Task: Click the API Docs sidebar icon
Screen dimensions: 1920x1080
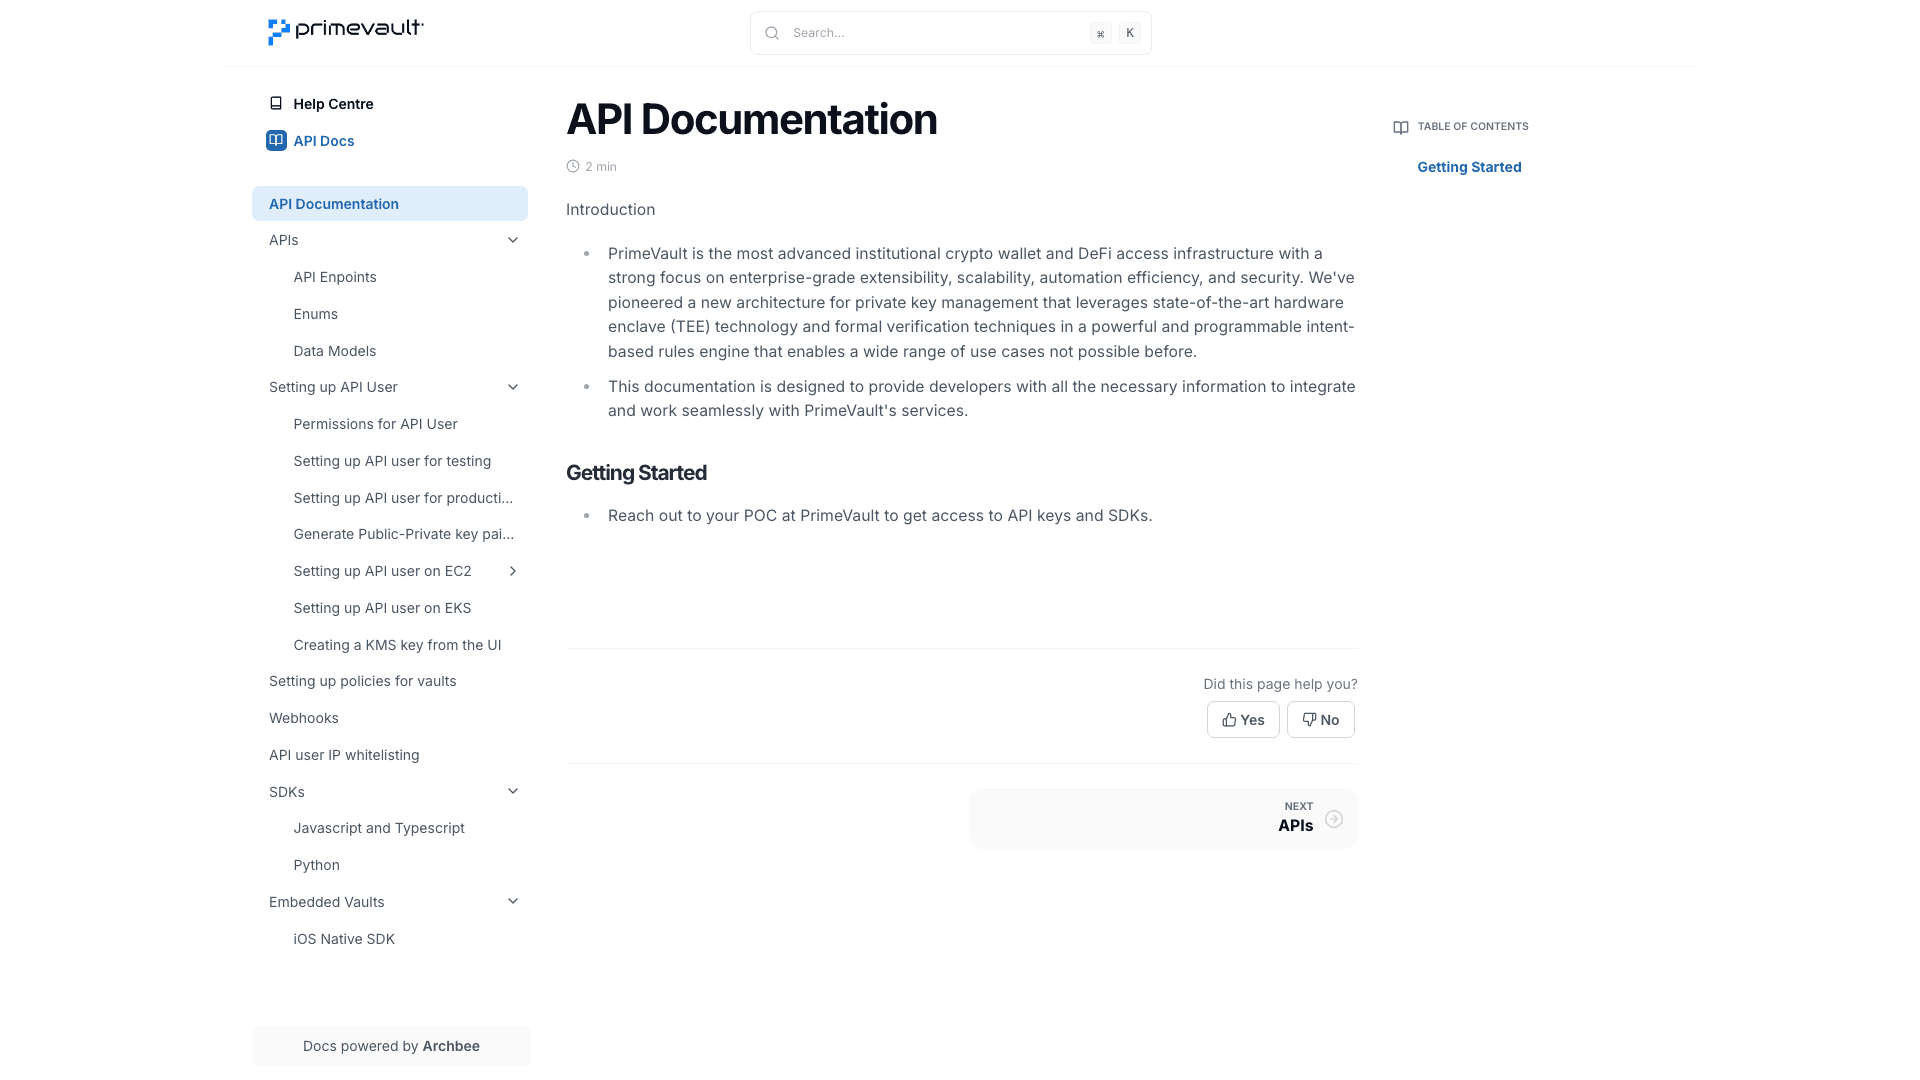Action: (x=275, y=140)
